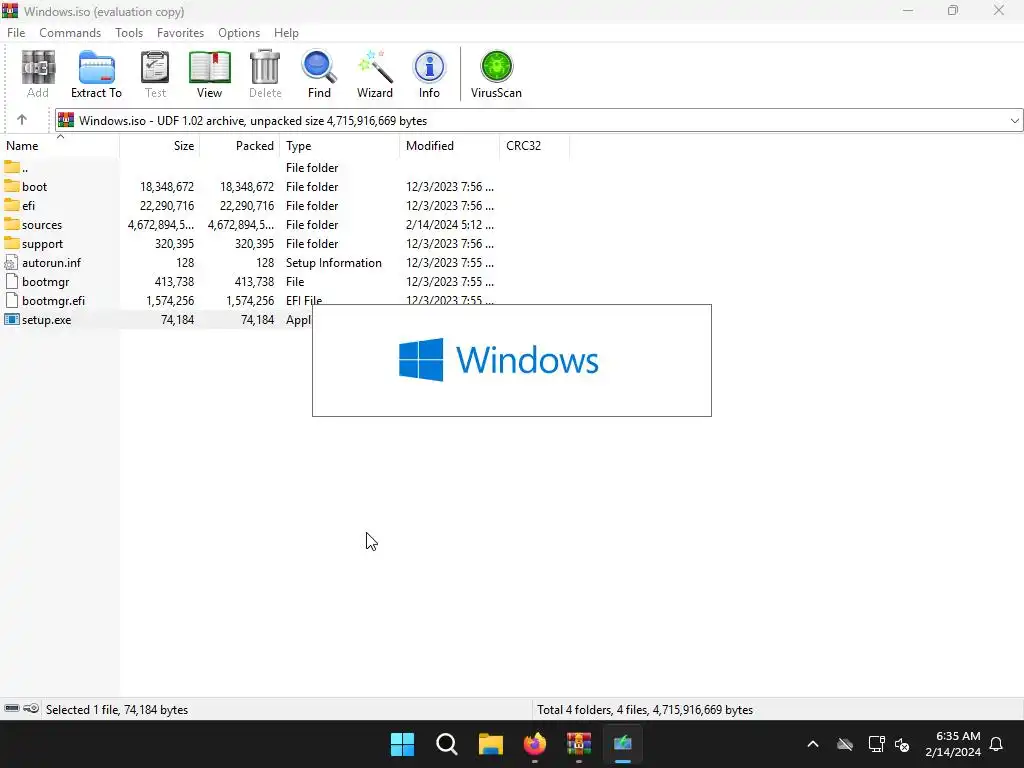Open the Find magnifier icon
The width and height of the screenshot is (1024, 768).
(x=319, y=67)
